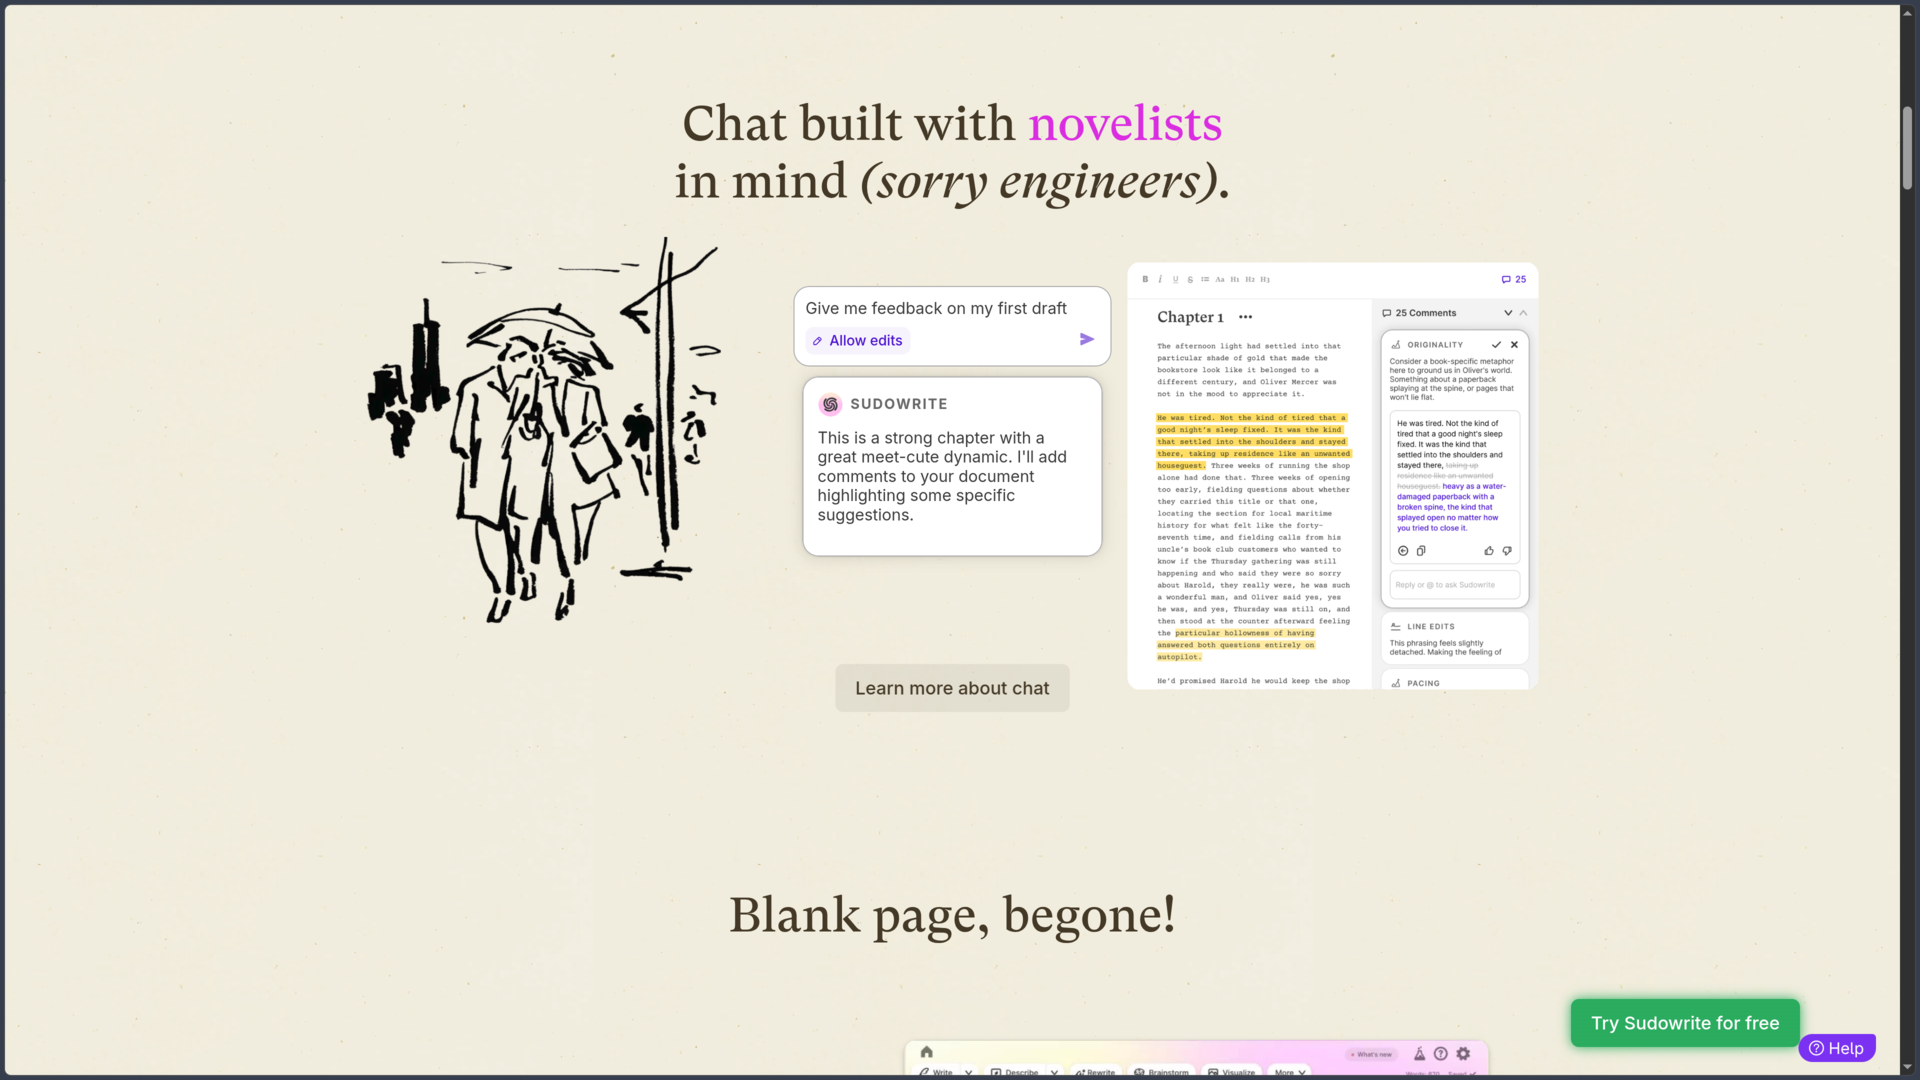The height and width of the screenshot is (1080, 1920).
Task: Give thumbs up to the suggestion
Action: [1489, 551]
